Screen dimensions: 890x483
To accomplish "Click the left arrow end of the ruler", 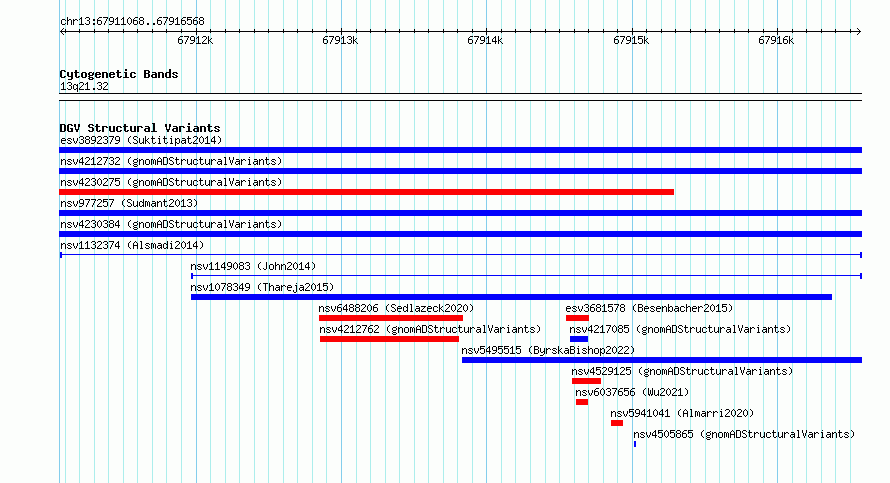I will [62, 31].
